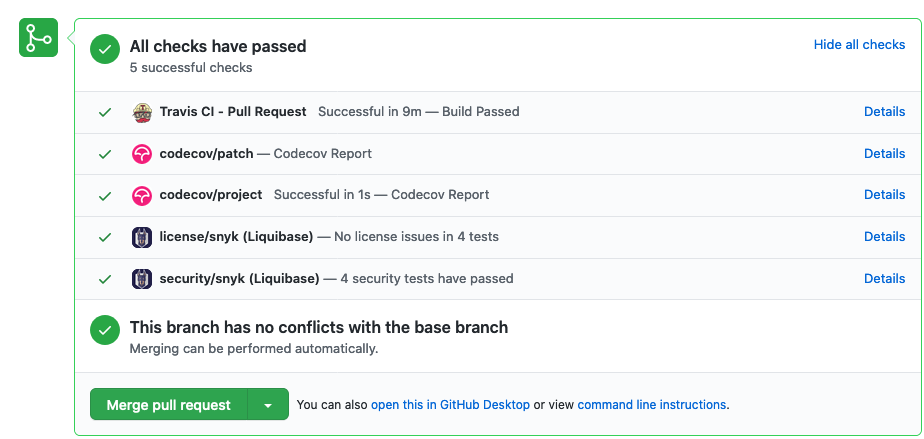This screenshot has width=924, height=439.
Task: Follow the 'open this in GitHub Desktop' link
Action: point(450,405)
